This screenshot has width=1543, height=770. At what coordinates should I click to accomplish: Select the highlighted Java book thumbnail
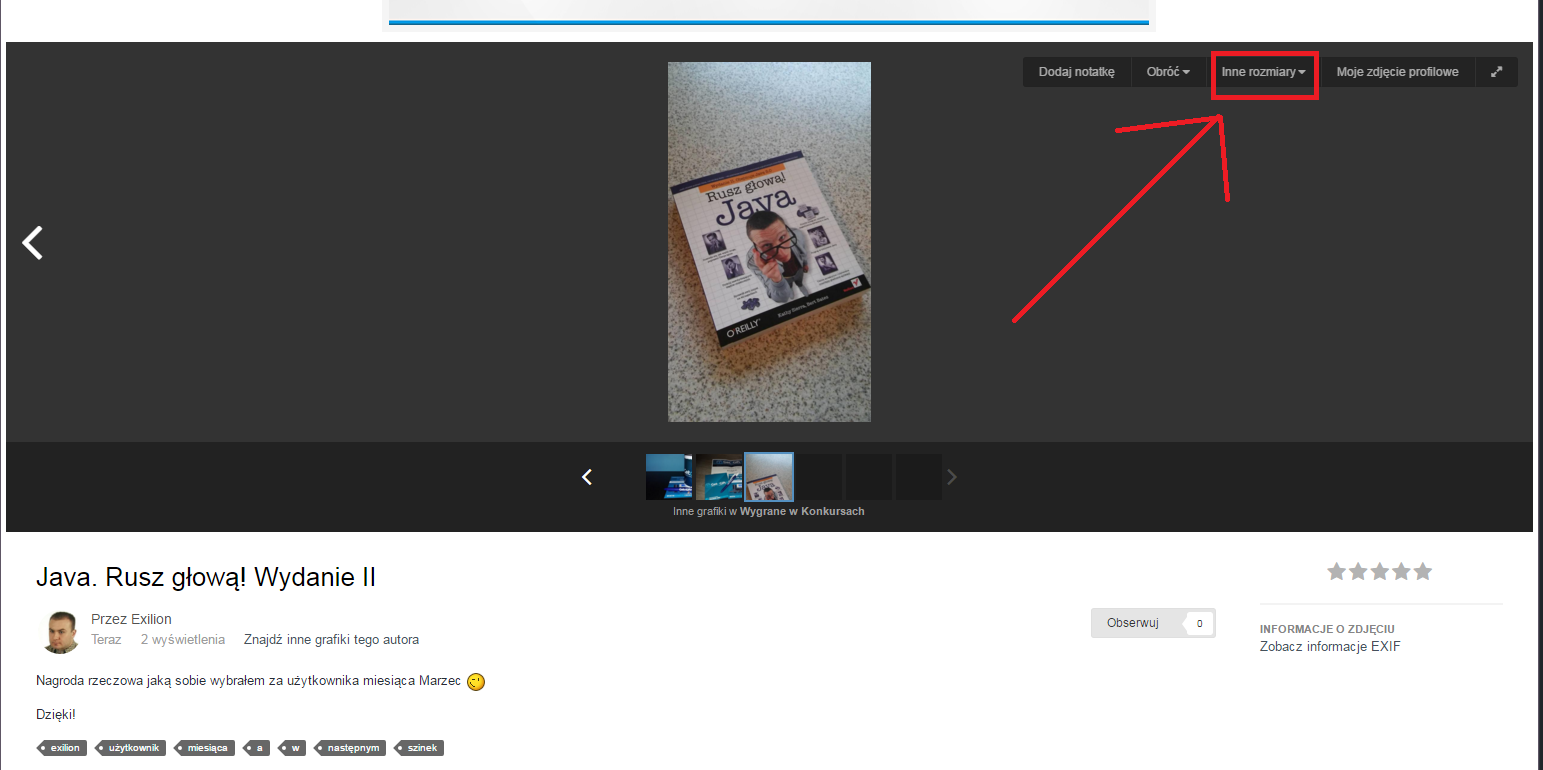[769, 477]
